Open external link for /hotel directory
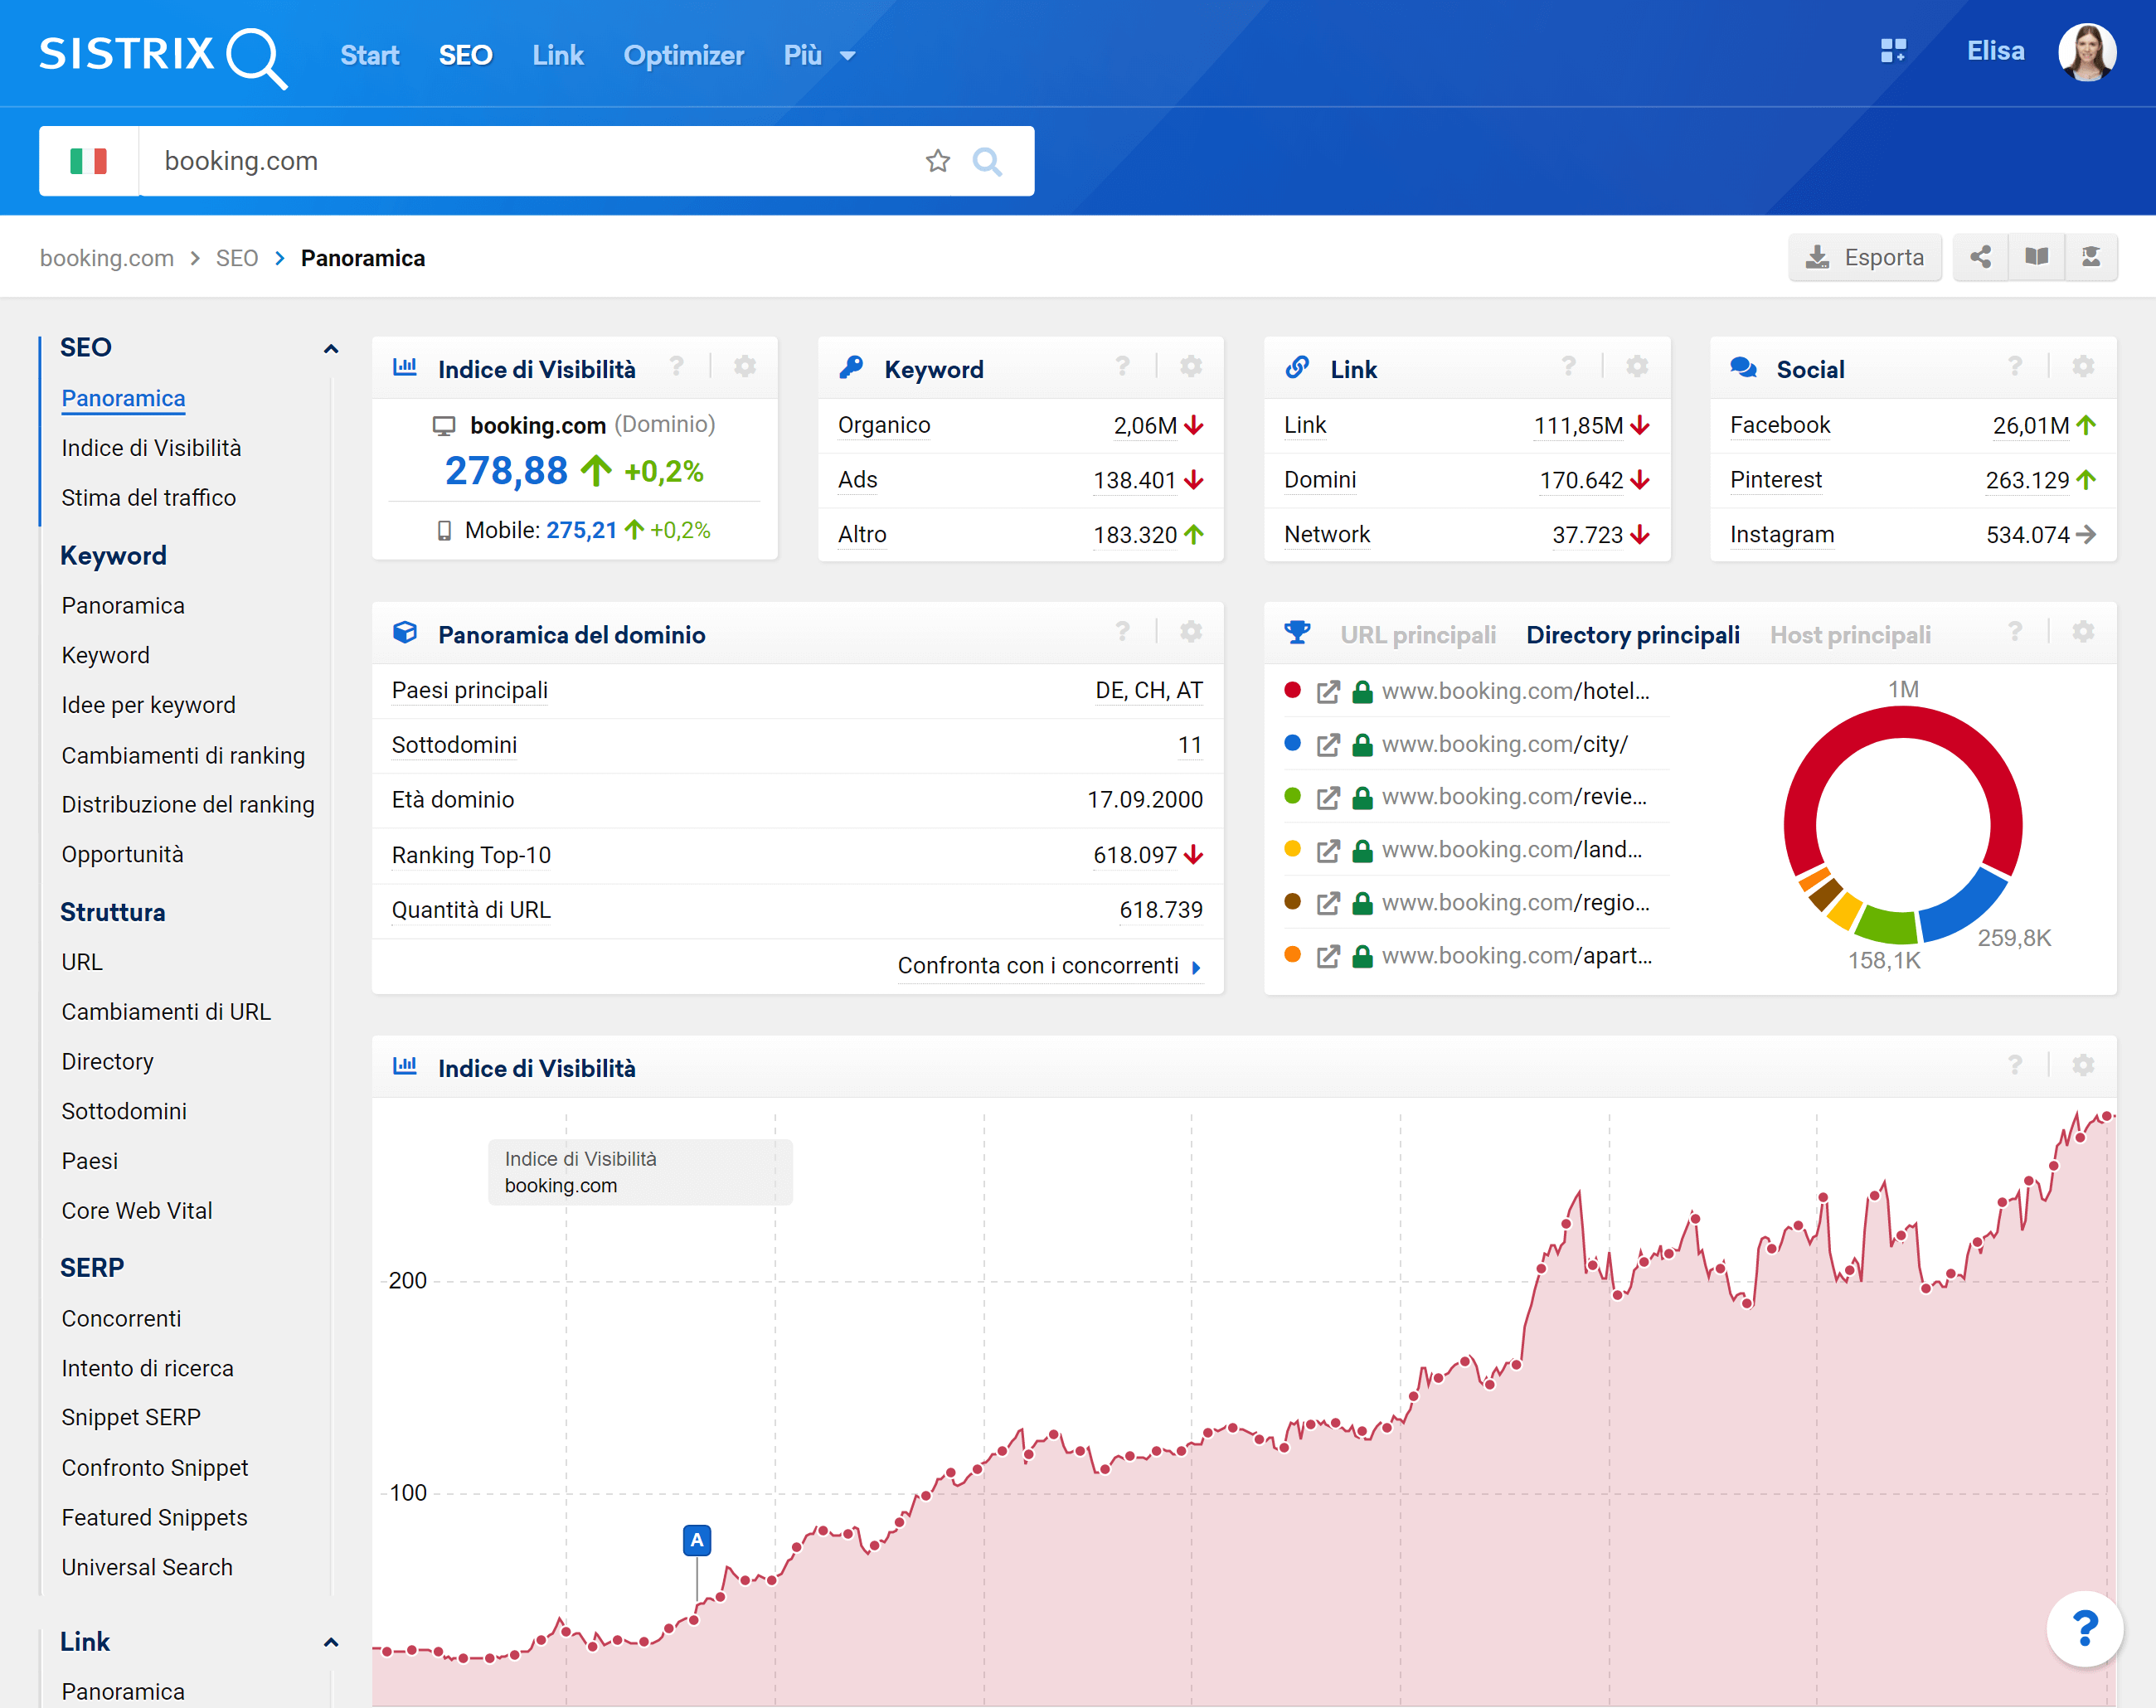 (1328, 692)
